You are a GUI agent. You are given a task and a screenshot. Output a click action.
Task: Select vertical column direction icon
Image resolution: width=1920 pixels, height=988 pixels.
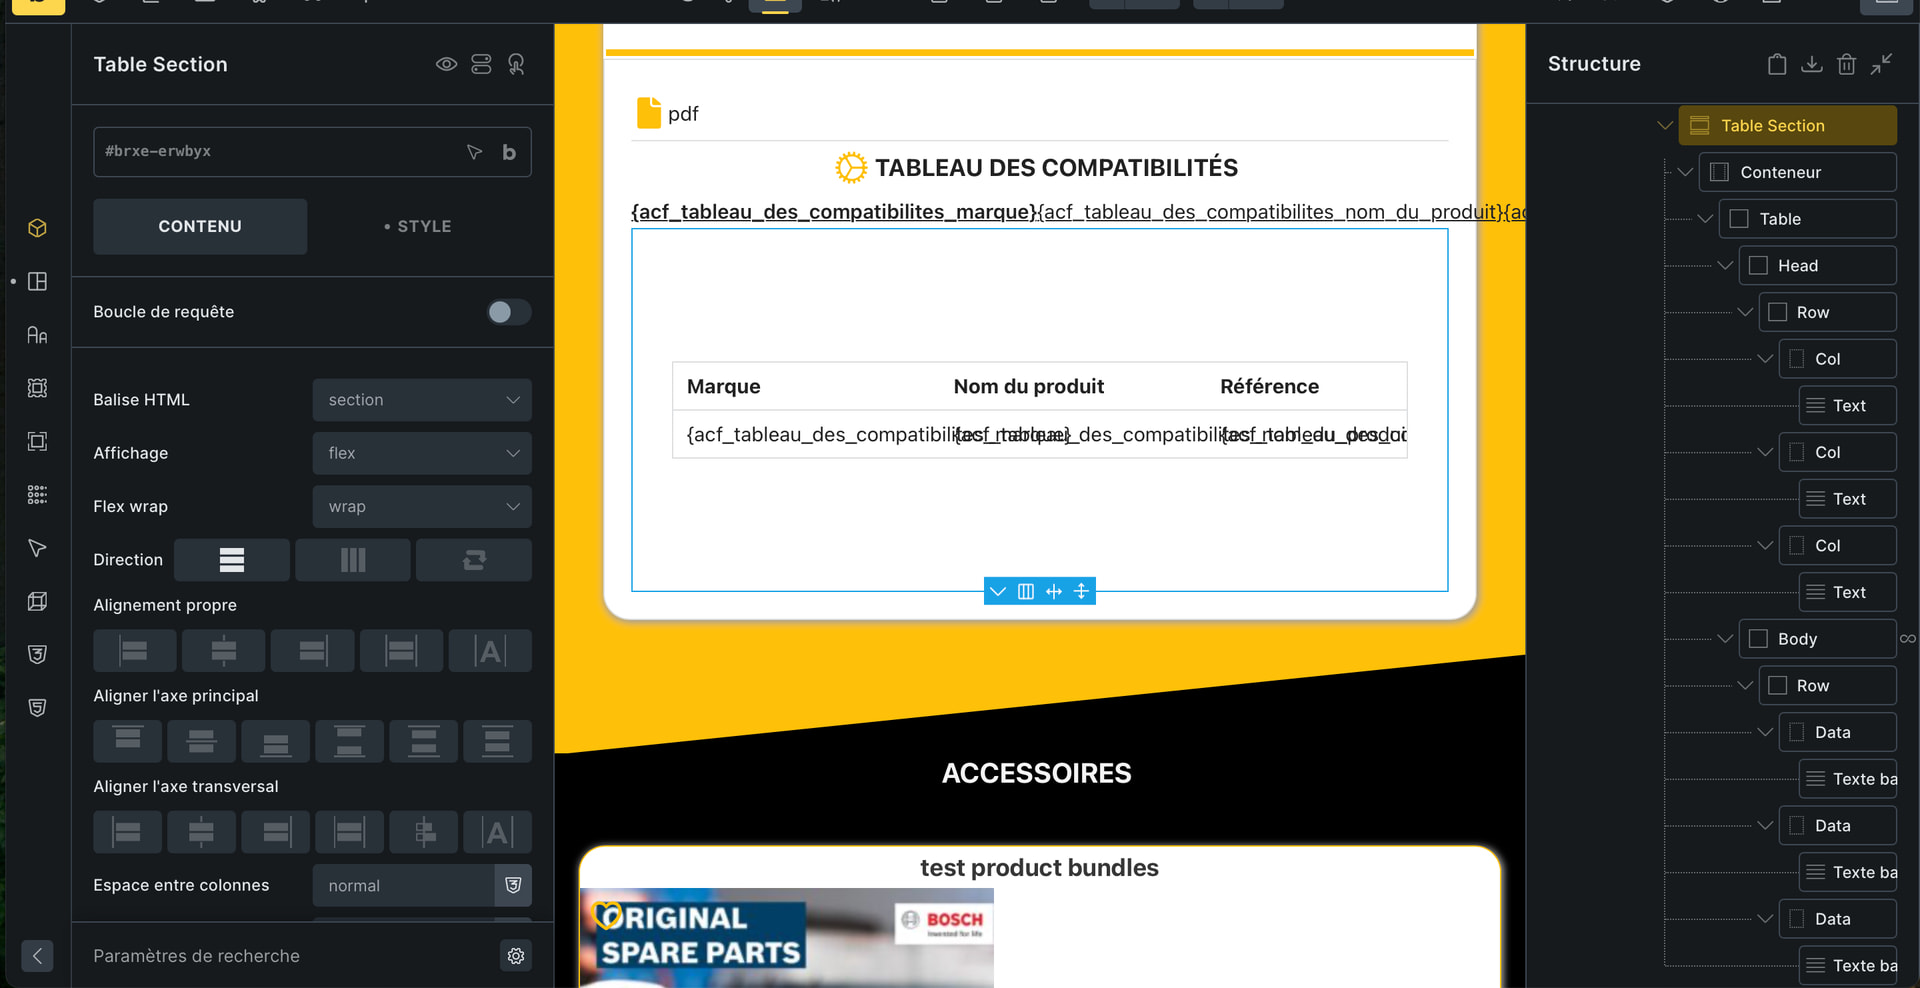353,560
